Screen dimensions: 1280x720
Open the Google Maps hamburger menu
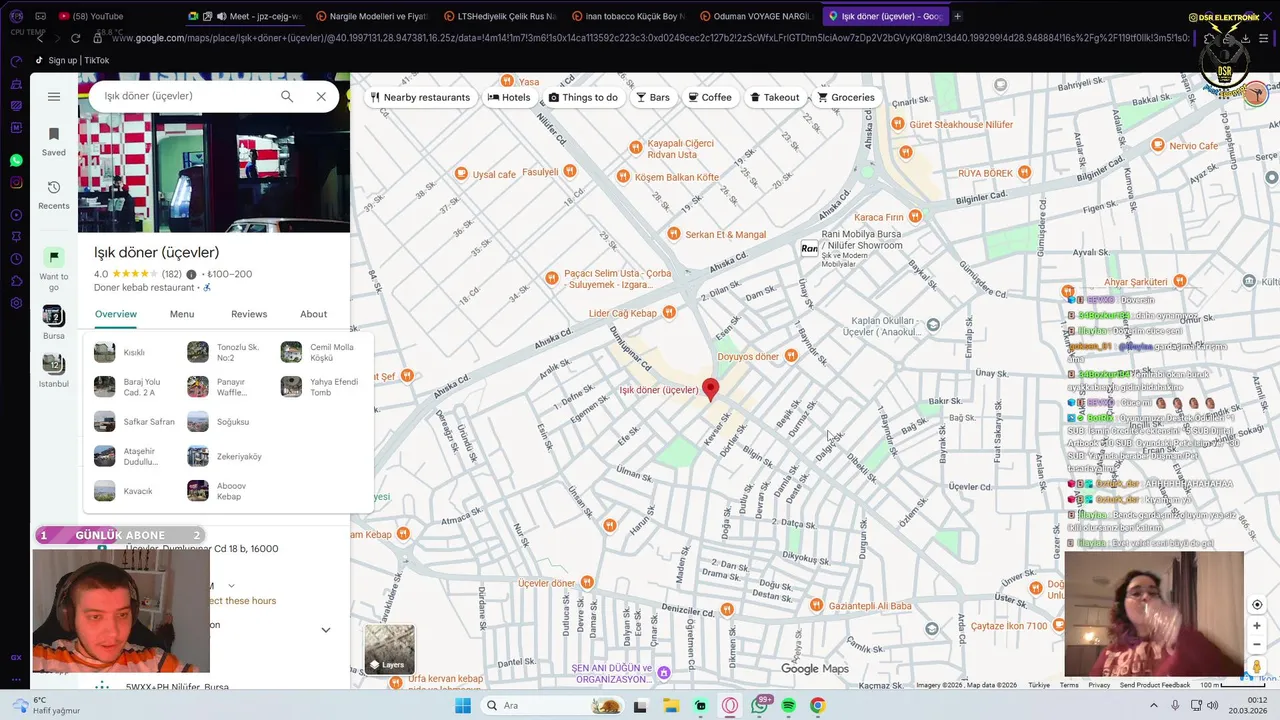[54, 97]
